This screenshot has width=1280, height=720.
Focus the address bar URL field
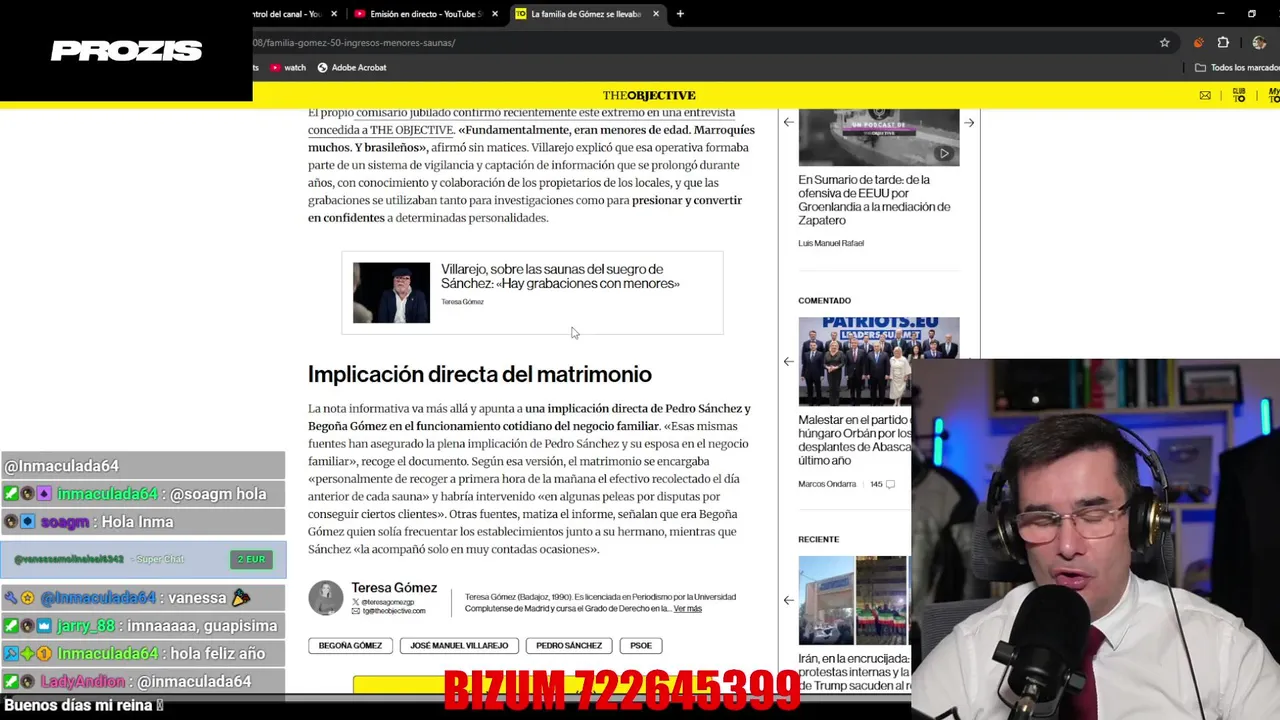point(700,43)
